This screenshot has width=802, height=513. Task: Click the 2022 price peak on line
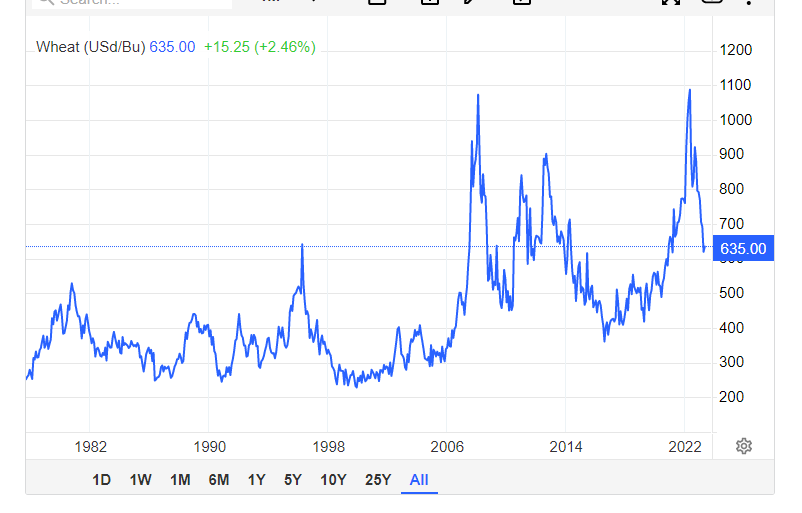tap(690, 91)
